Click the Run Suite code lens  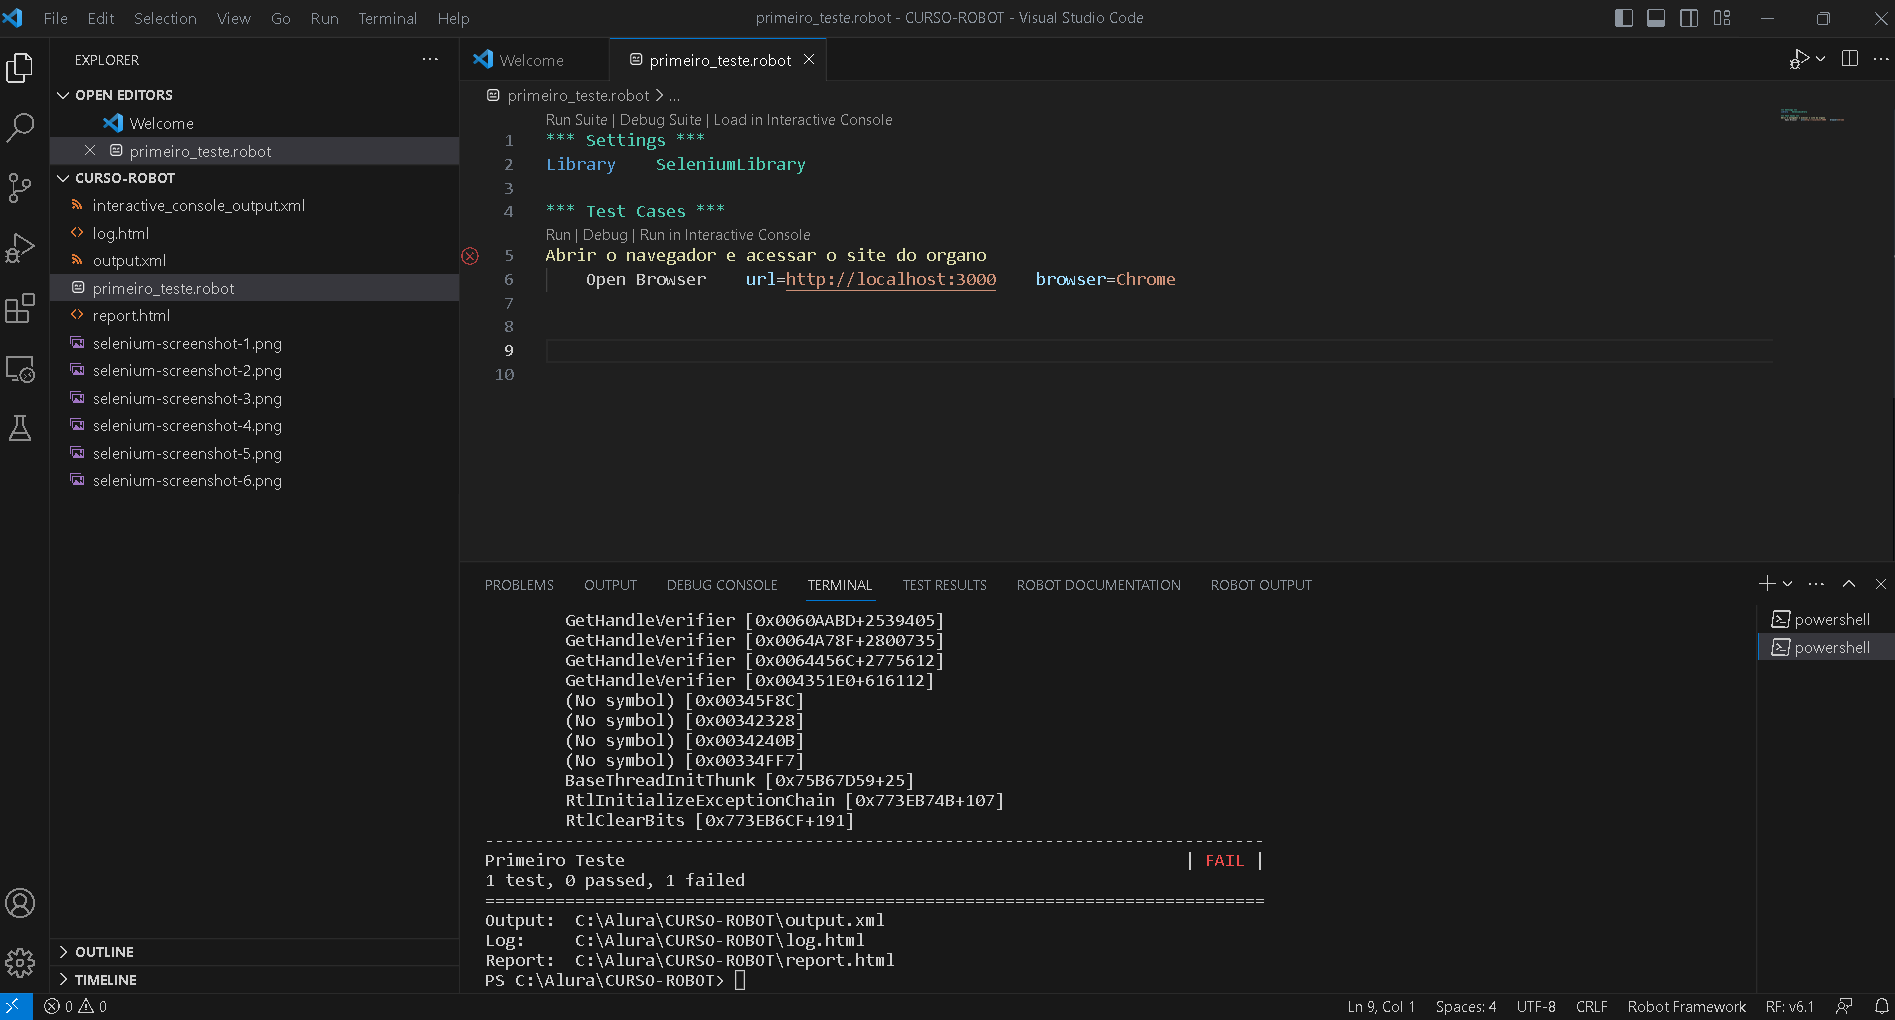pyautogui.click(x=576, y=120)
